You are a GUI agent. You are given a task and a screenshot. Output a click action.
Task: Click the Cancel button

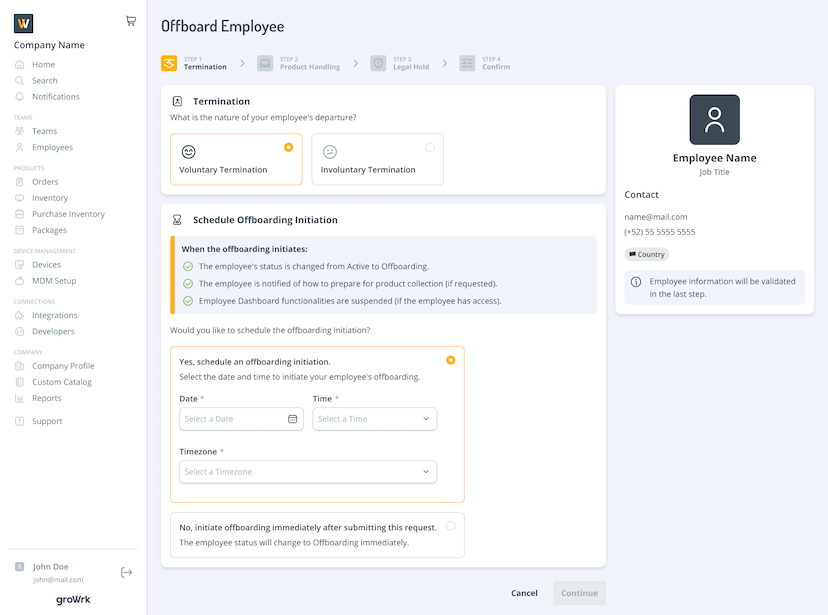[524, 593]
